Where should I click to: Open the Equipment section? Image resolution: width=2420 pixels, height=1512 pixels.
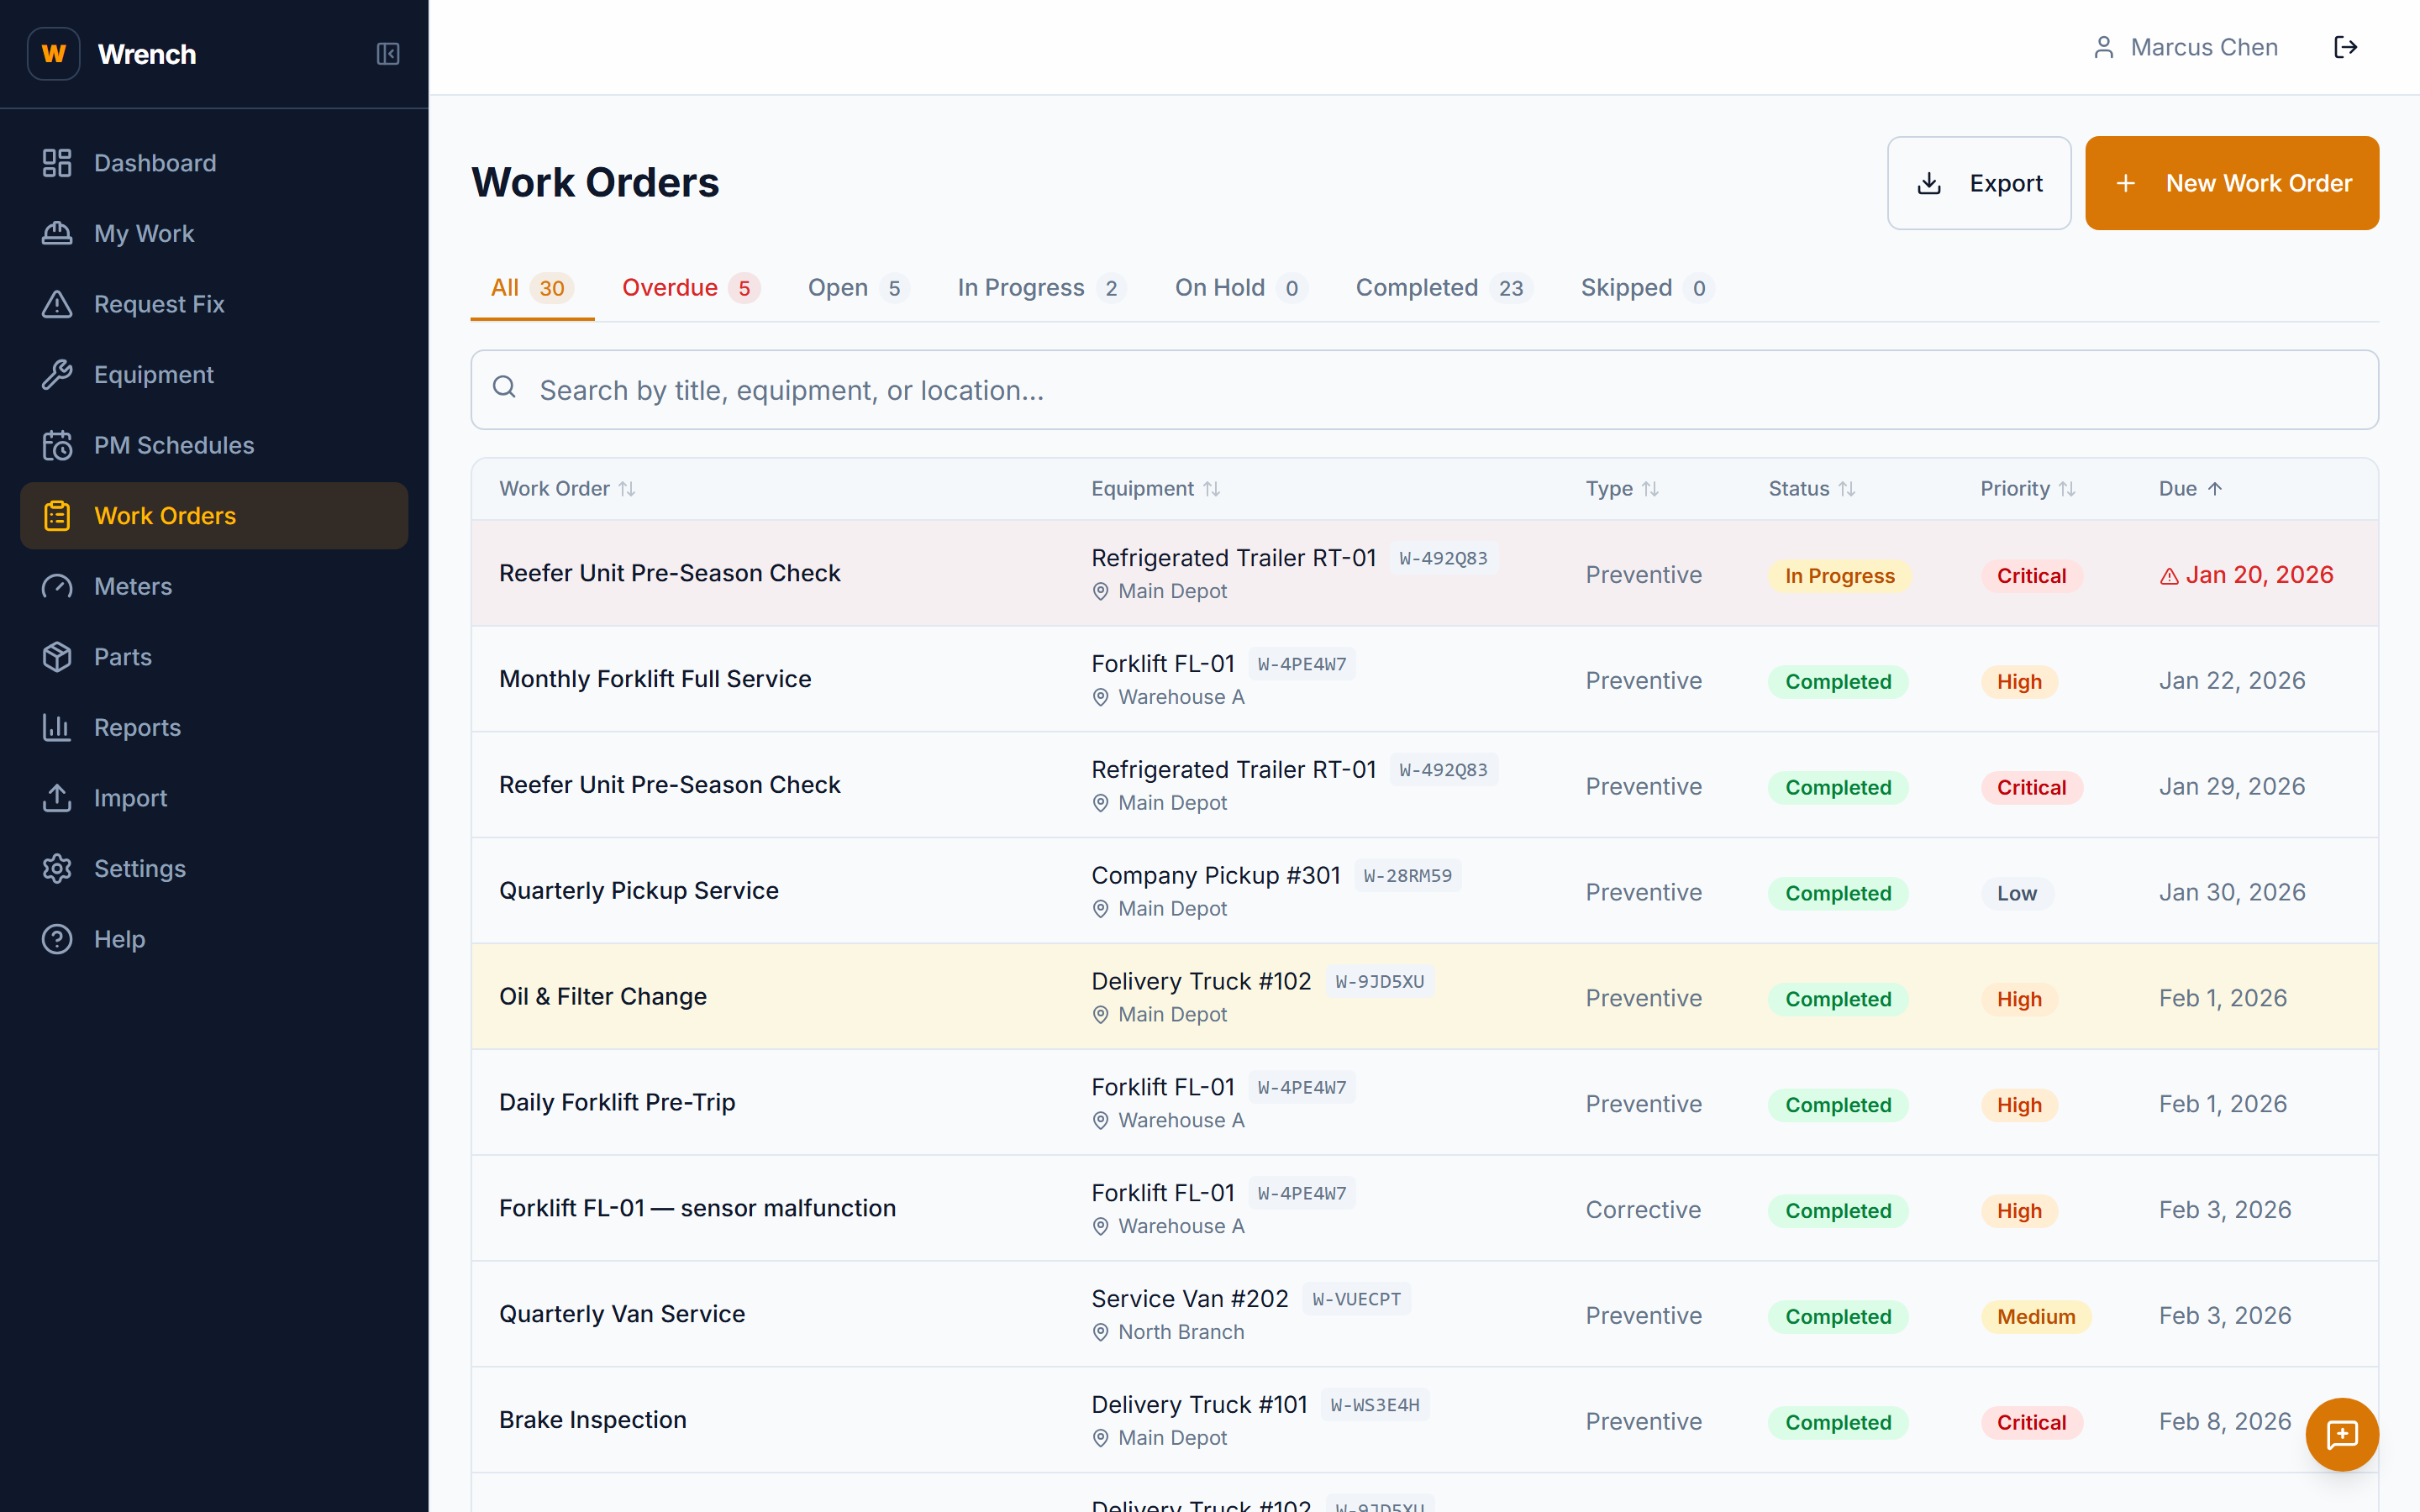pos(153,374)
